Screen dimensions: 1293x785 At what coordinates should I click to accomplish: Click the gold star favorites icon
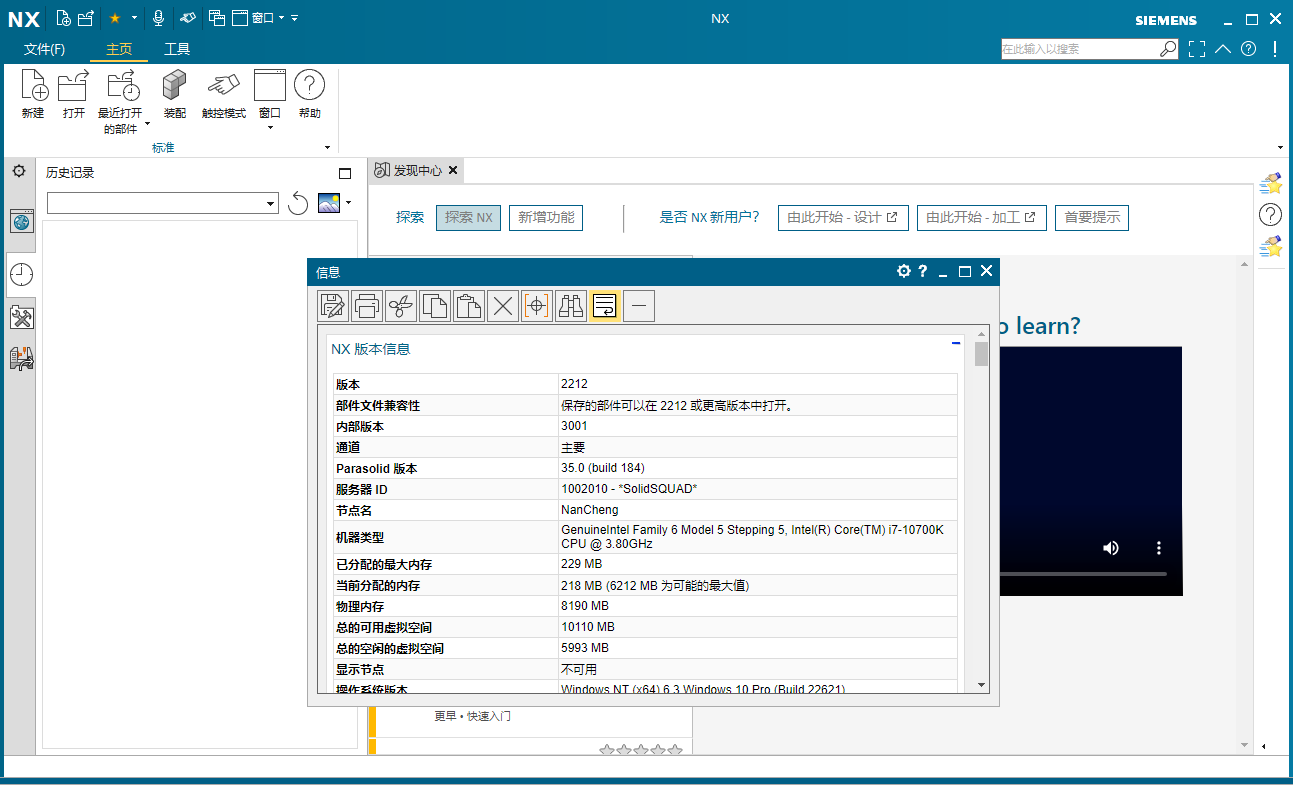(115, 18)
